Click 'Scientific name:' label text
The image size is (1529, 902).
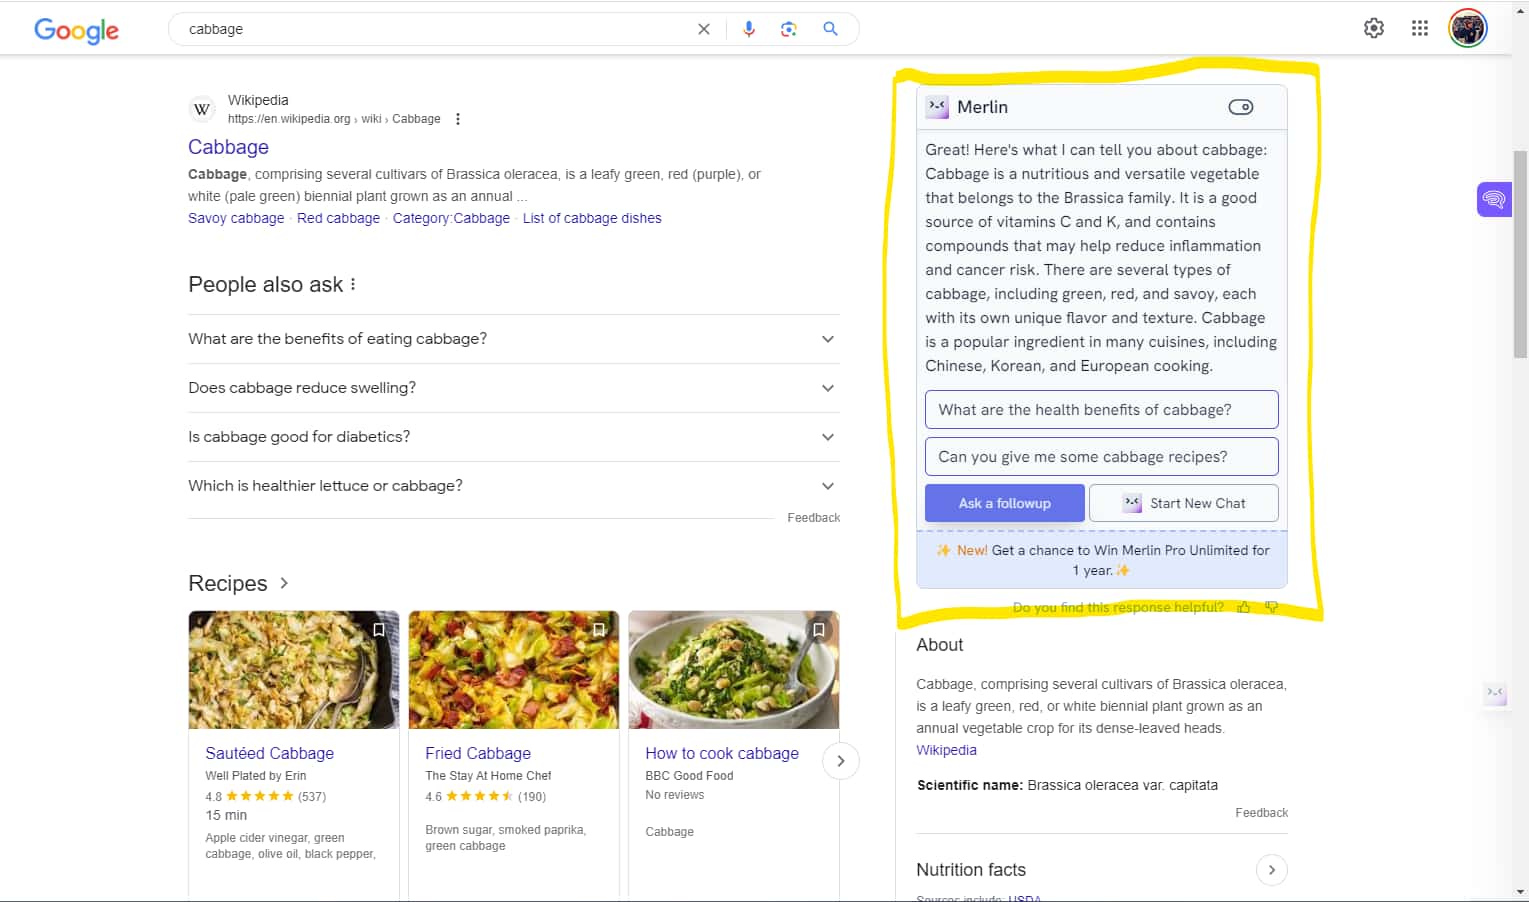[970, 785]
